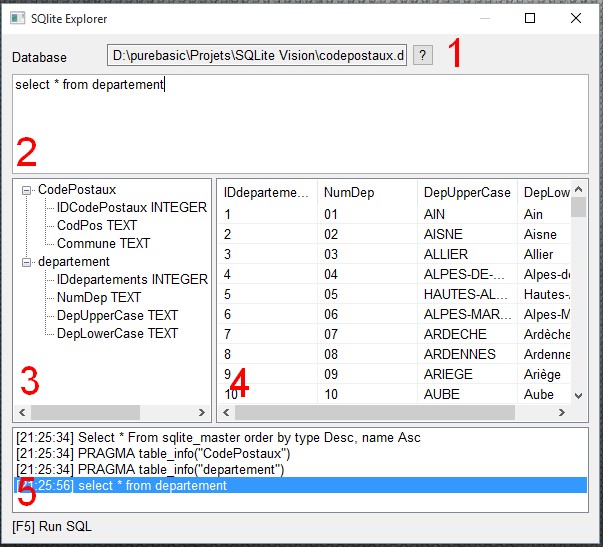
Task: Click the tree panel horizontal scrollbar thumb
Action: (85, 413)
